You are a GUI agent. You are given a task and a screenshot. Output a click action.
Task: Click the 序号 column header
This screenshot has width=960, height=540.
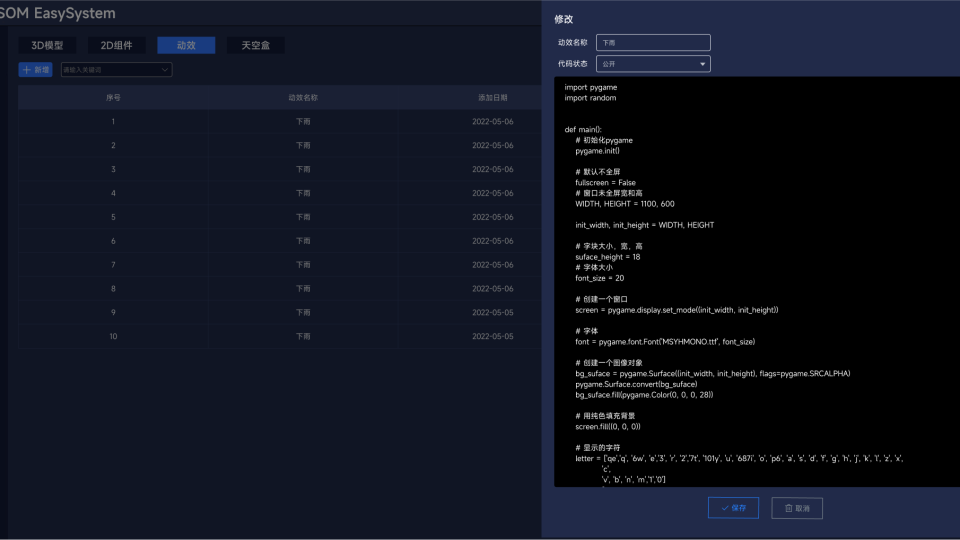point(113,98)
